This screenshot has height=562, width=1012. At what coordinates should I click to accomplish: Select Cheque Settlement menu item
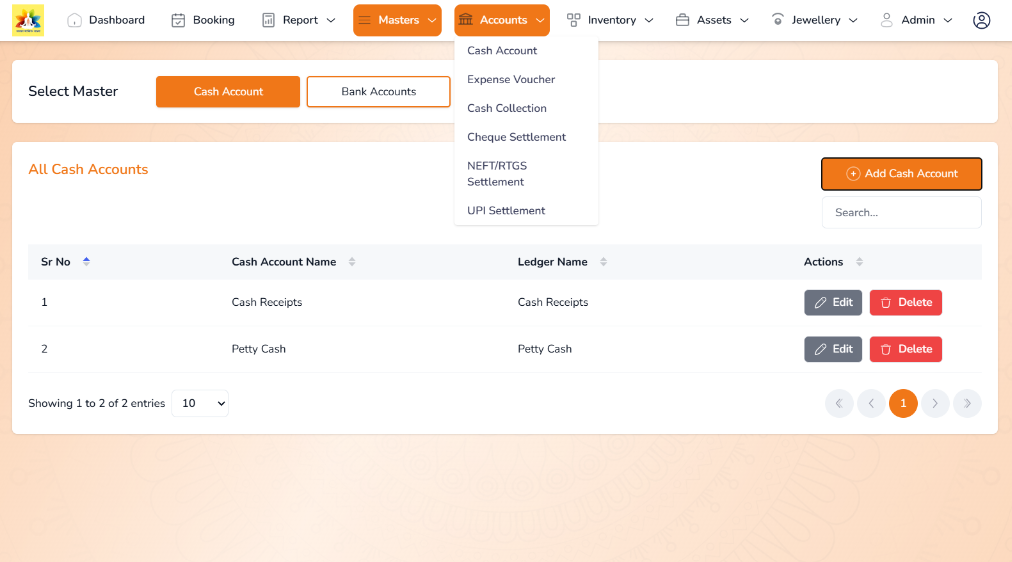point(516,137)
